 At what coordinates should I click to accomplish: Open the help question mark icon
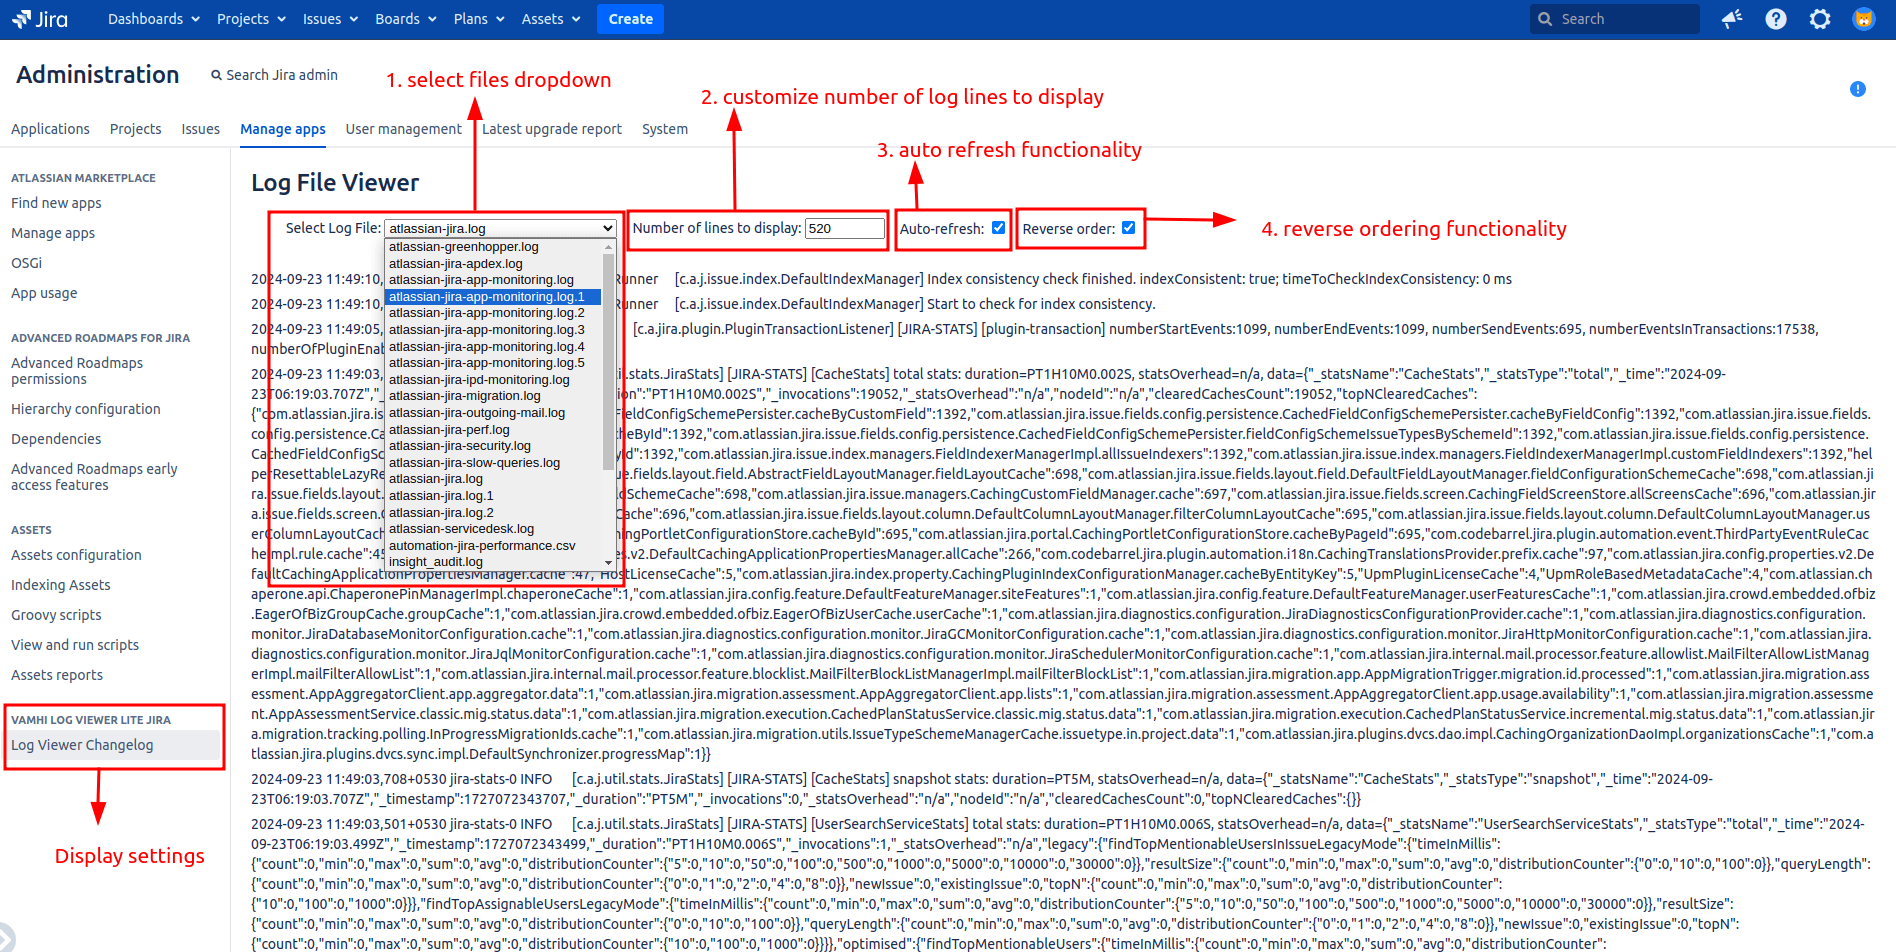(1776, 19)
